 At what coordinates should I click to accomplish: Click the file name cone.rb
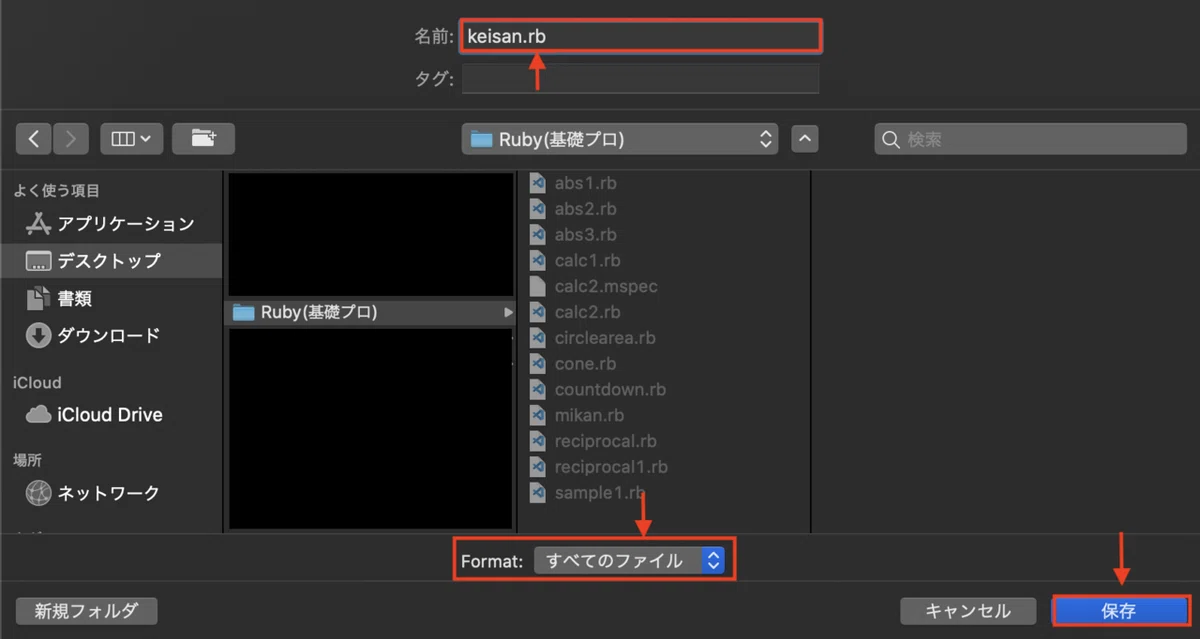585,364
